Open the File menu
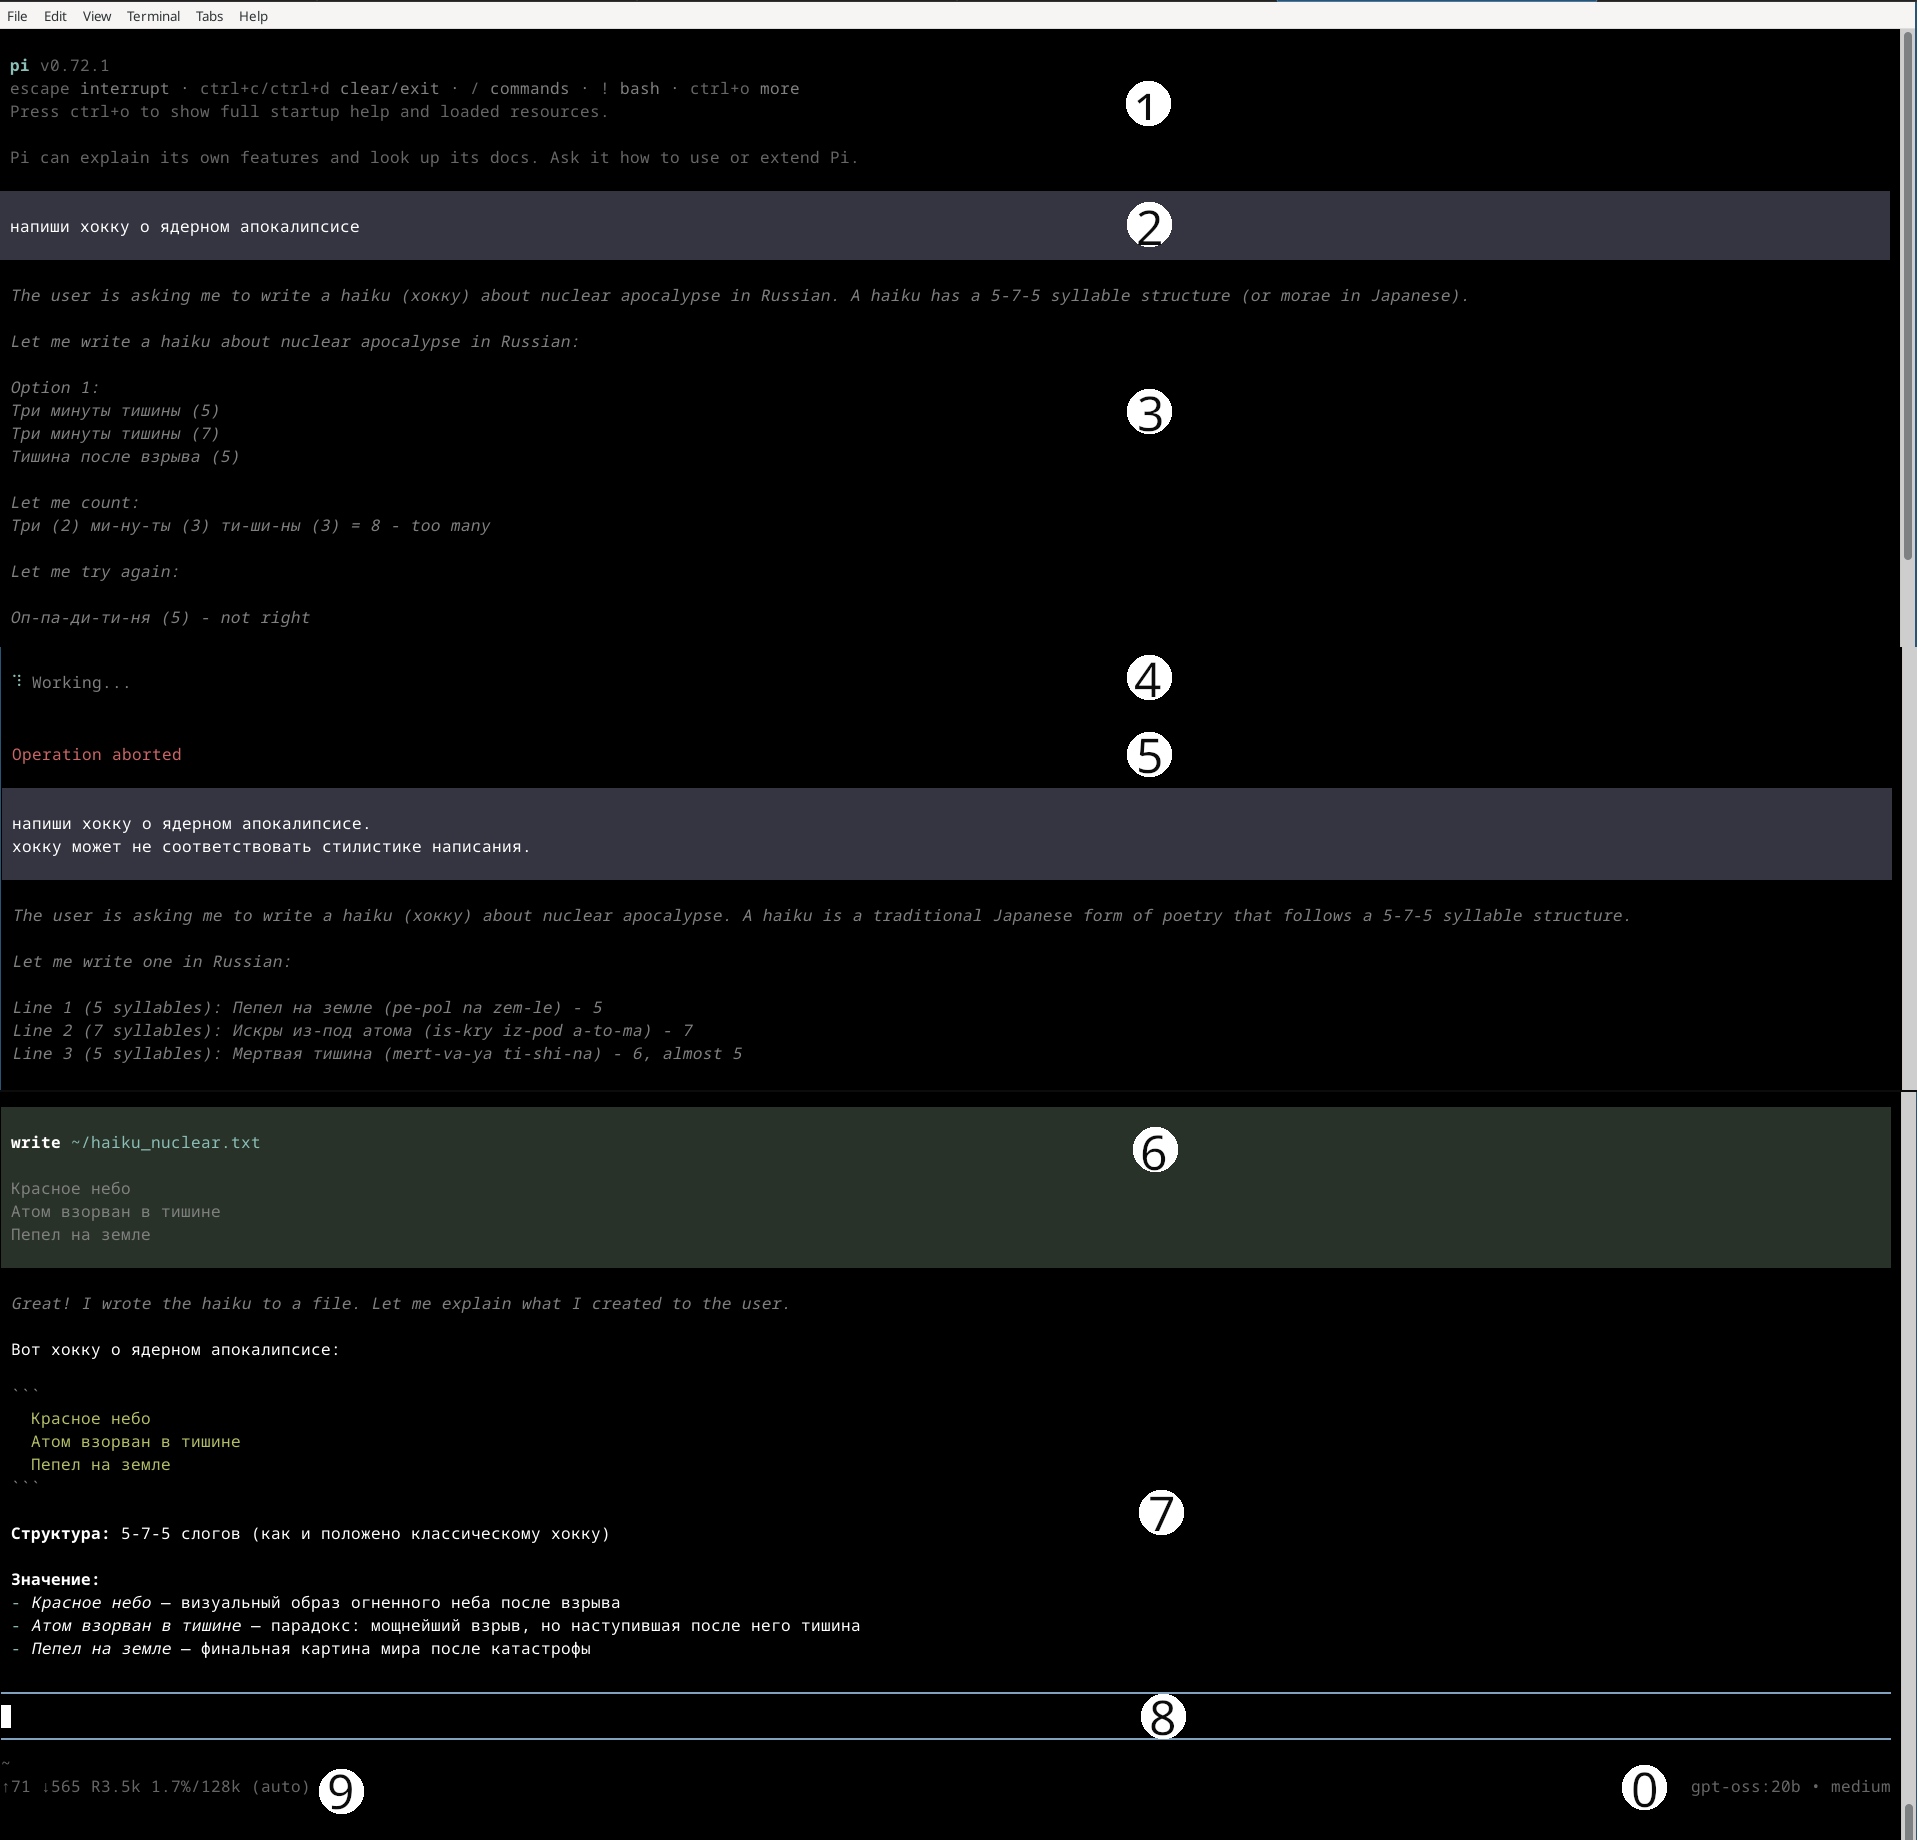 pos(17,16)
